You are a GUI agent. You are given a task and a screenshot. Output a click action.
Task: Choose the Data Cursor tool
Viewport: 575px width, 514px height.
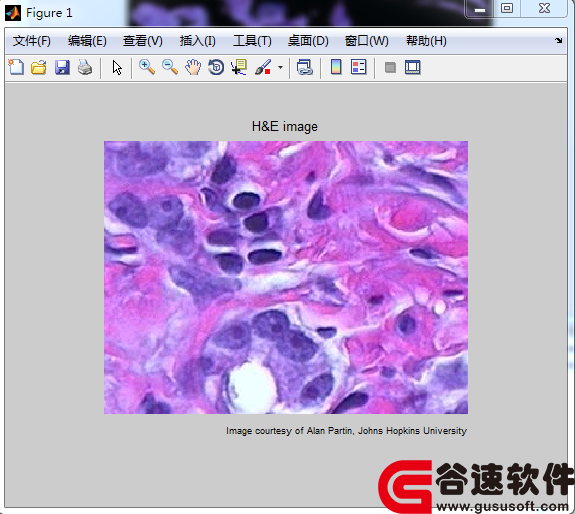click(239, 67)
